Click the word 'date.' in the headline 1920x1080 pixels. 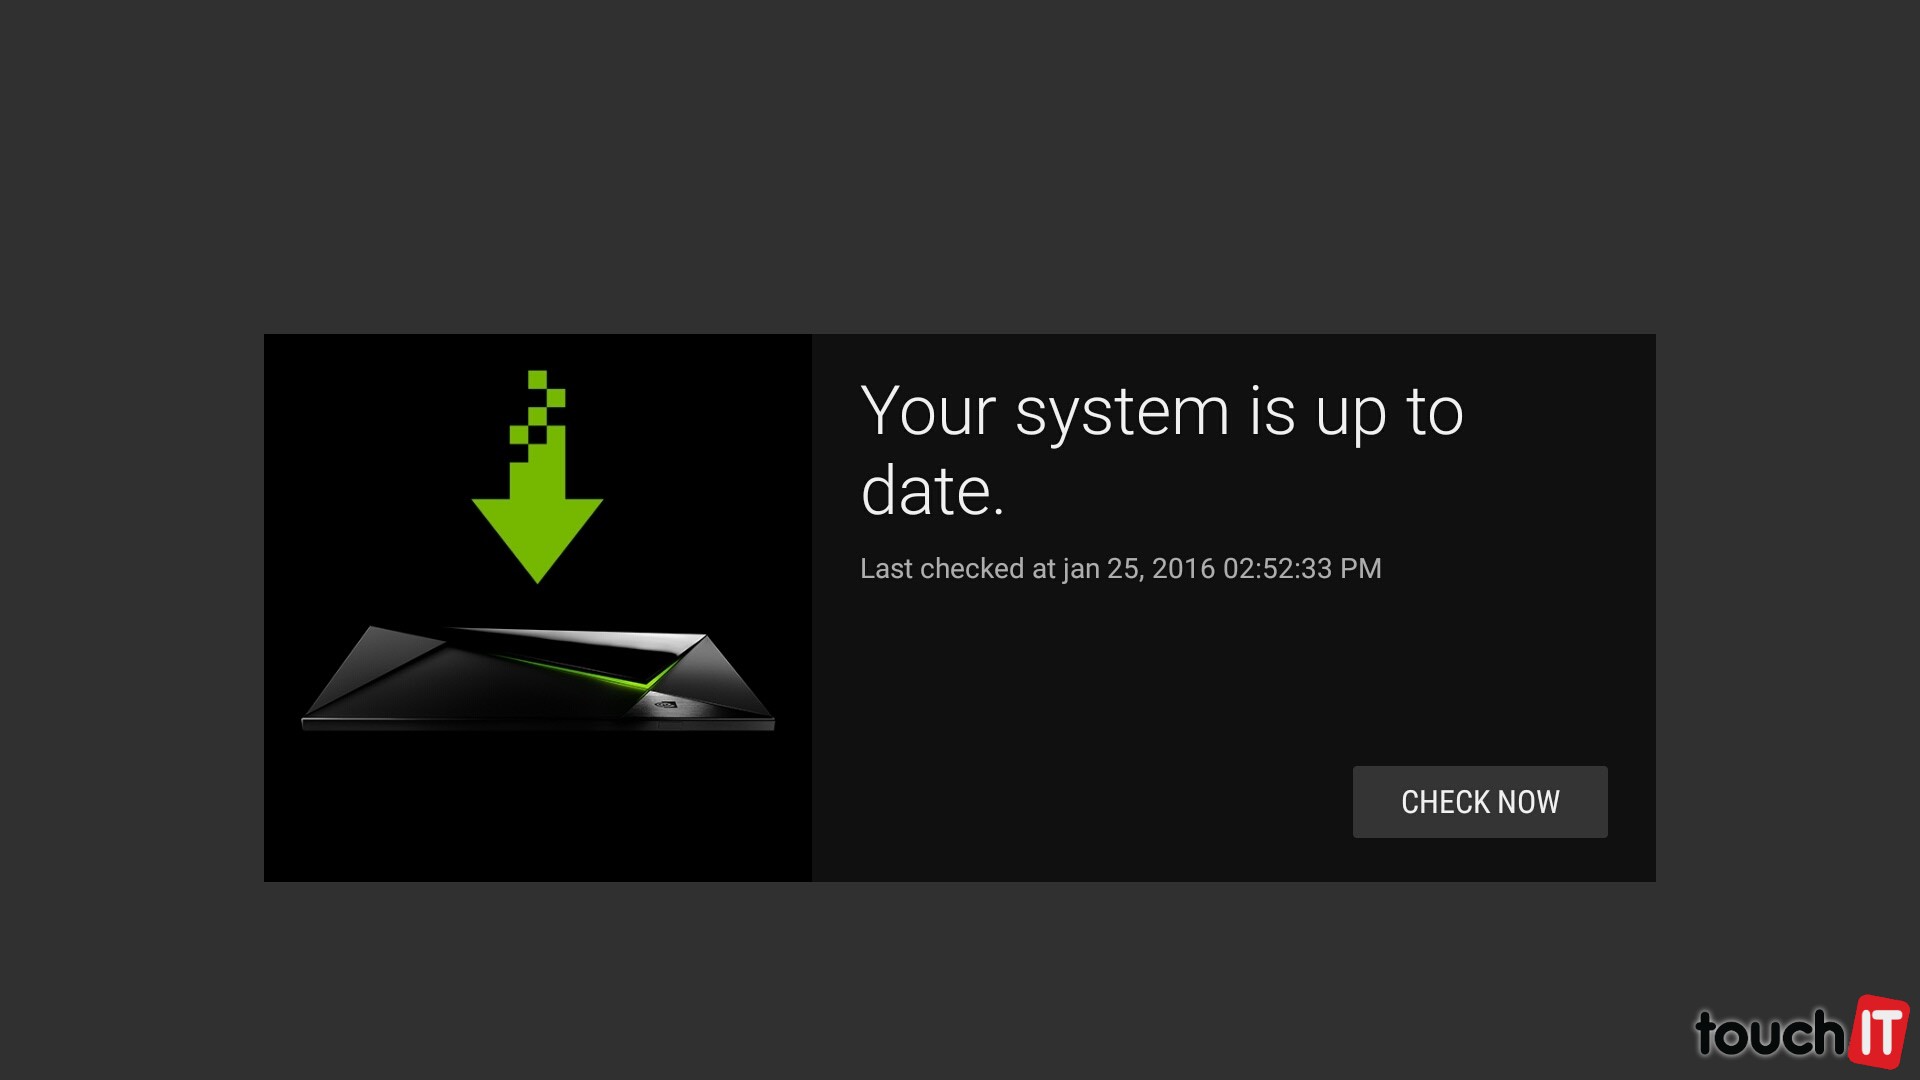[932, 491]
